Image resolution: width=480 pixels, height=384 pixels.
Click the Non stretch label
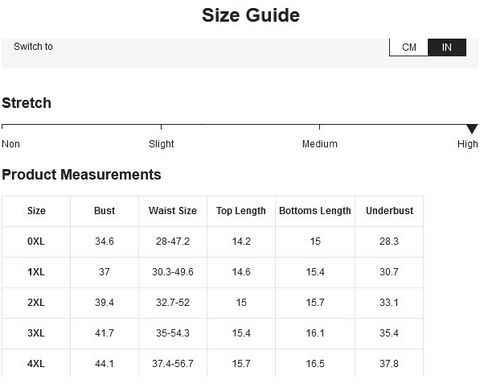coord(11,144)
